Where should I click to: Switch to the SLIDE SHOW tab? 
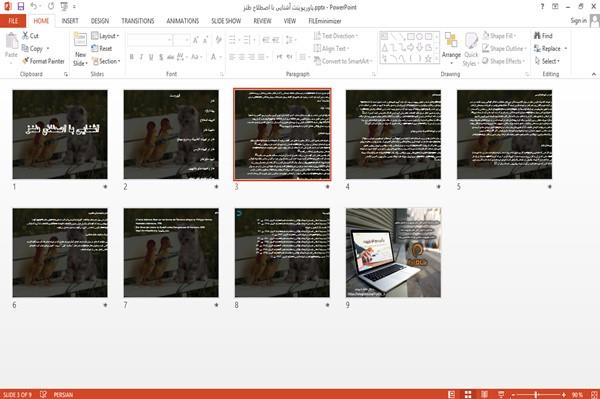point(226,21)
